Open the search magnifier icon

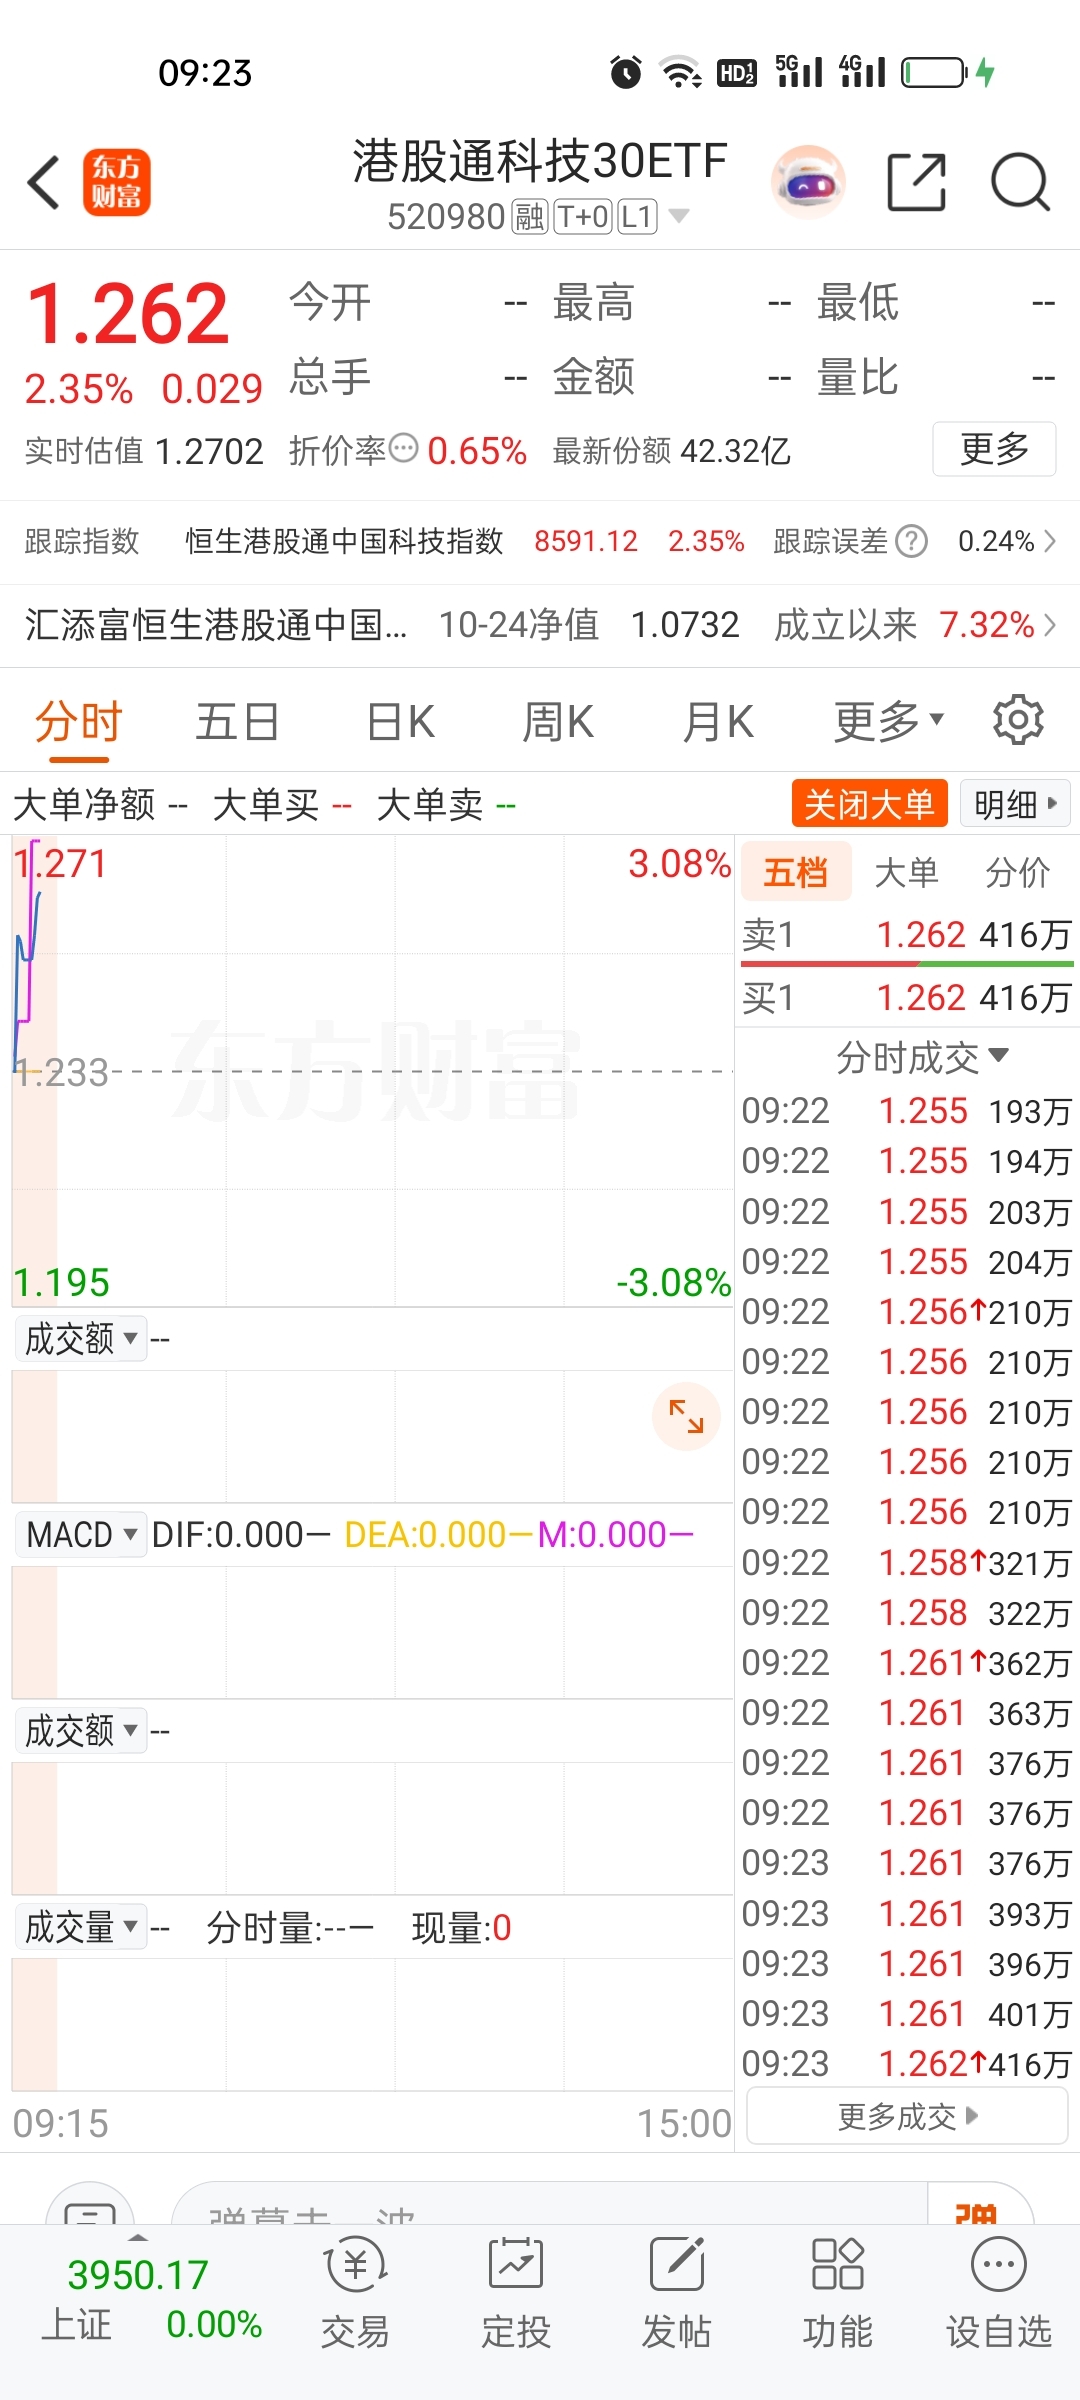tap(1020, 183)
